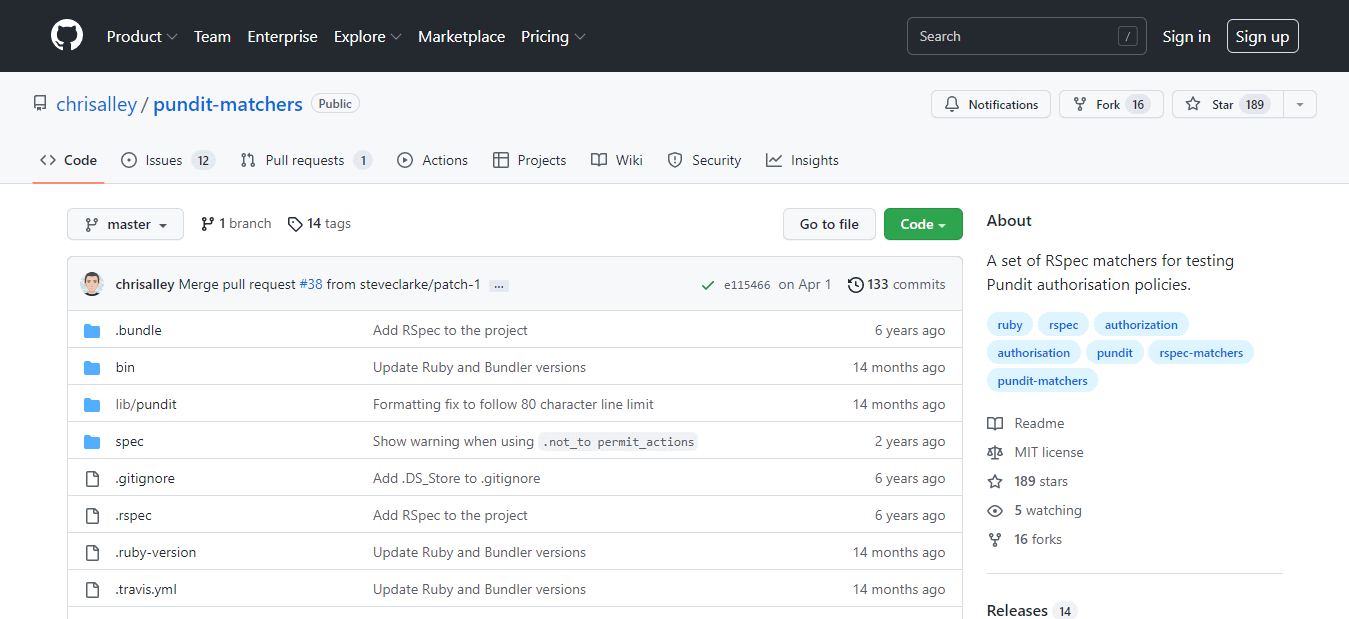
Task: Open the Pull requests tab
Action: coord(305,160)
